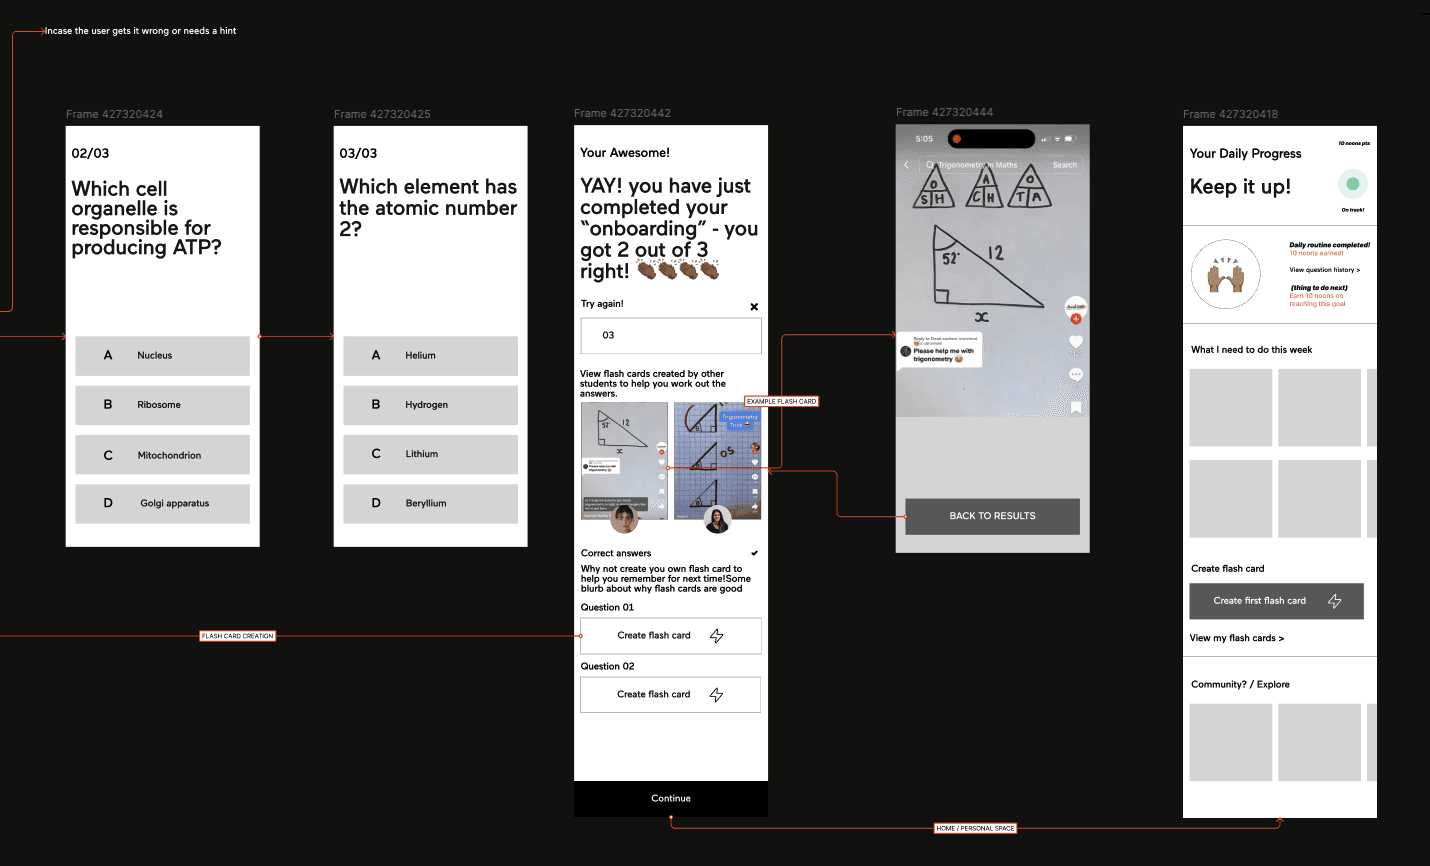Select the Frame 427320442 label

[x=622, y=113]
